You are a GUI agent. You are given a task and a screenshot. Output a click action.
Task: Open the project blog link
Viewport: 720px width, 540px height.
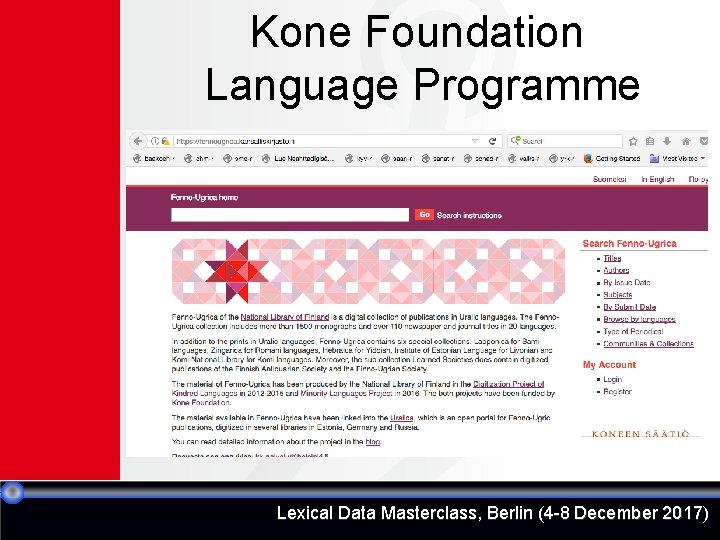point(372,442)
